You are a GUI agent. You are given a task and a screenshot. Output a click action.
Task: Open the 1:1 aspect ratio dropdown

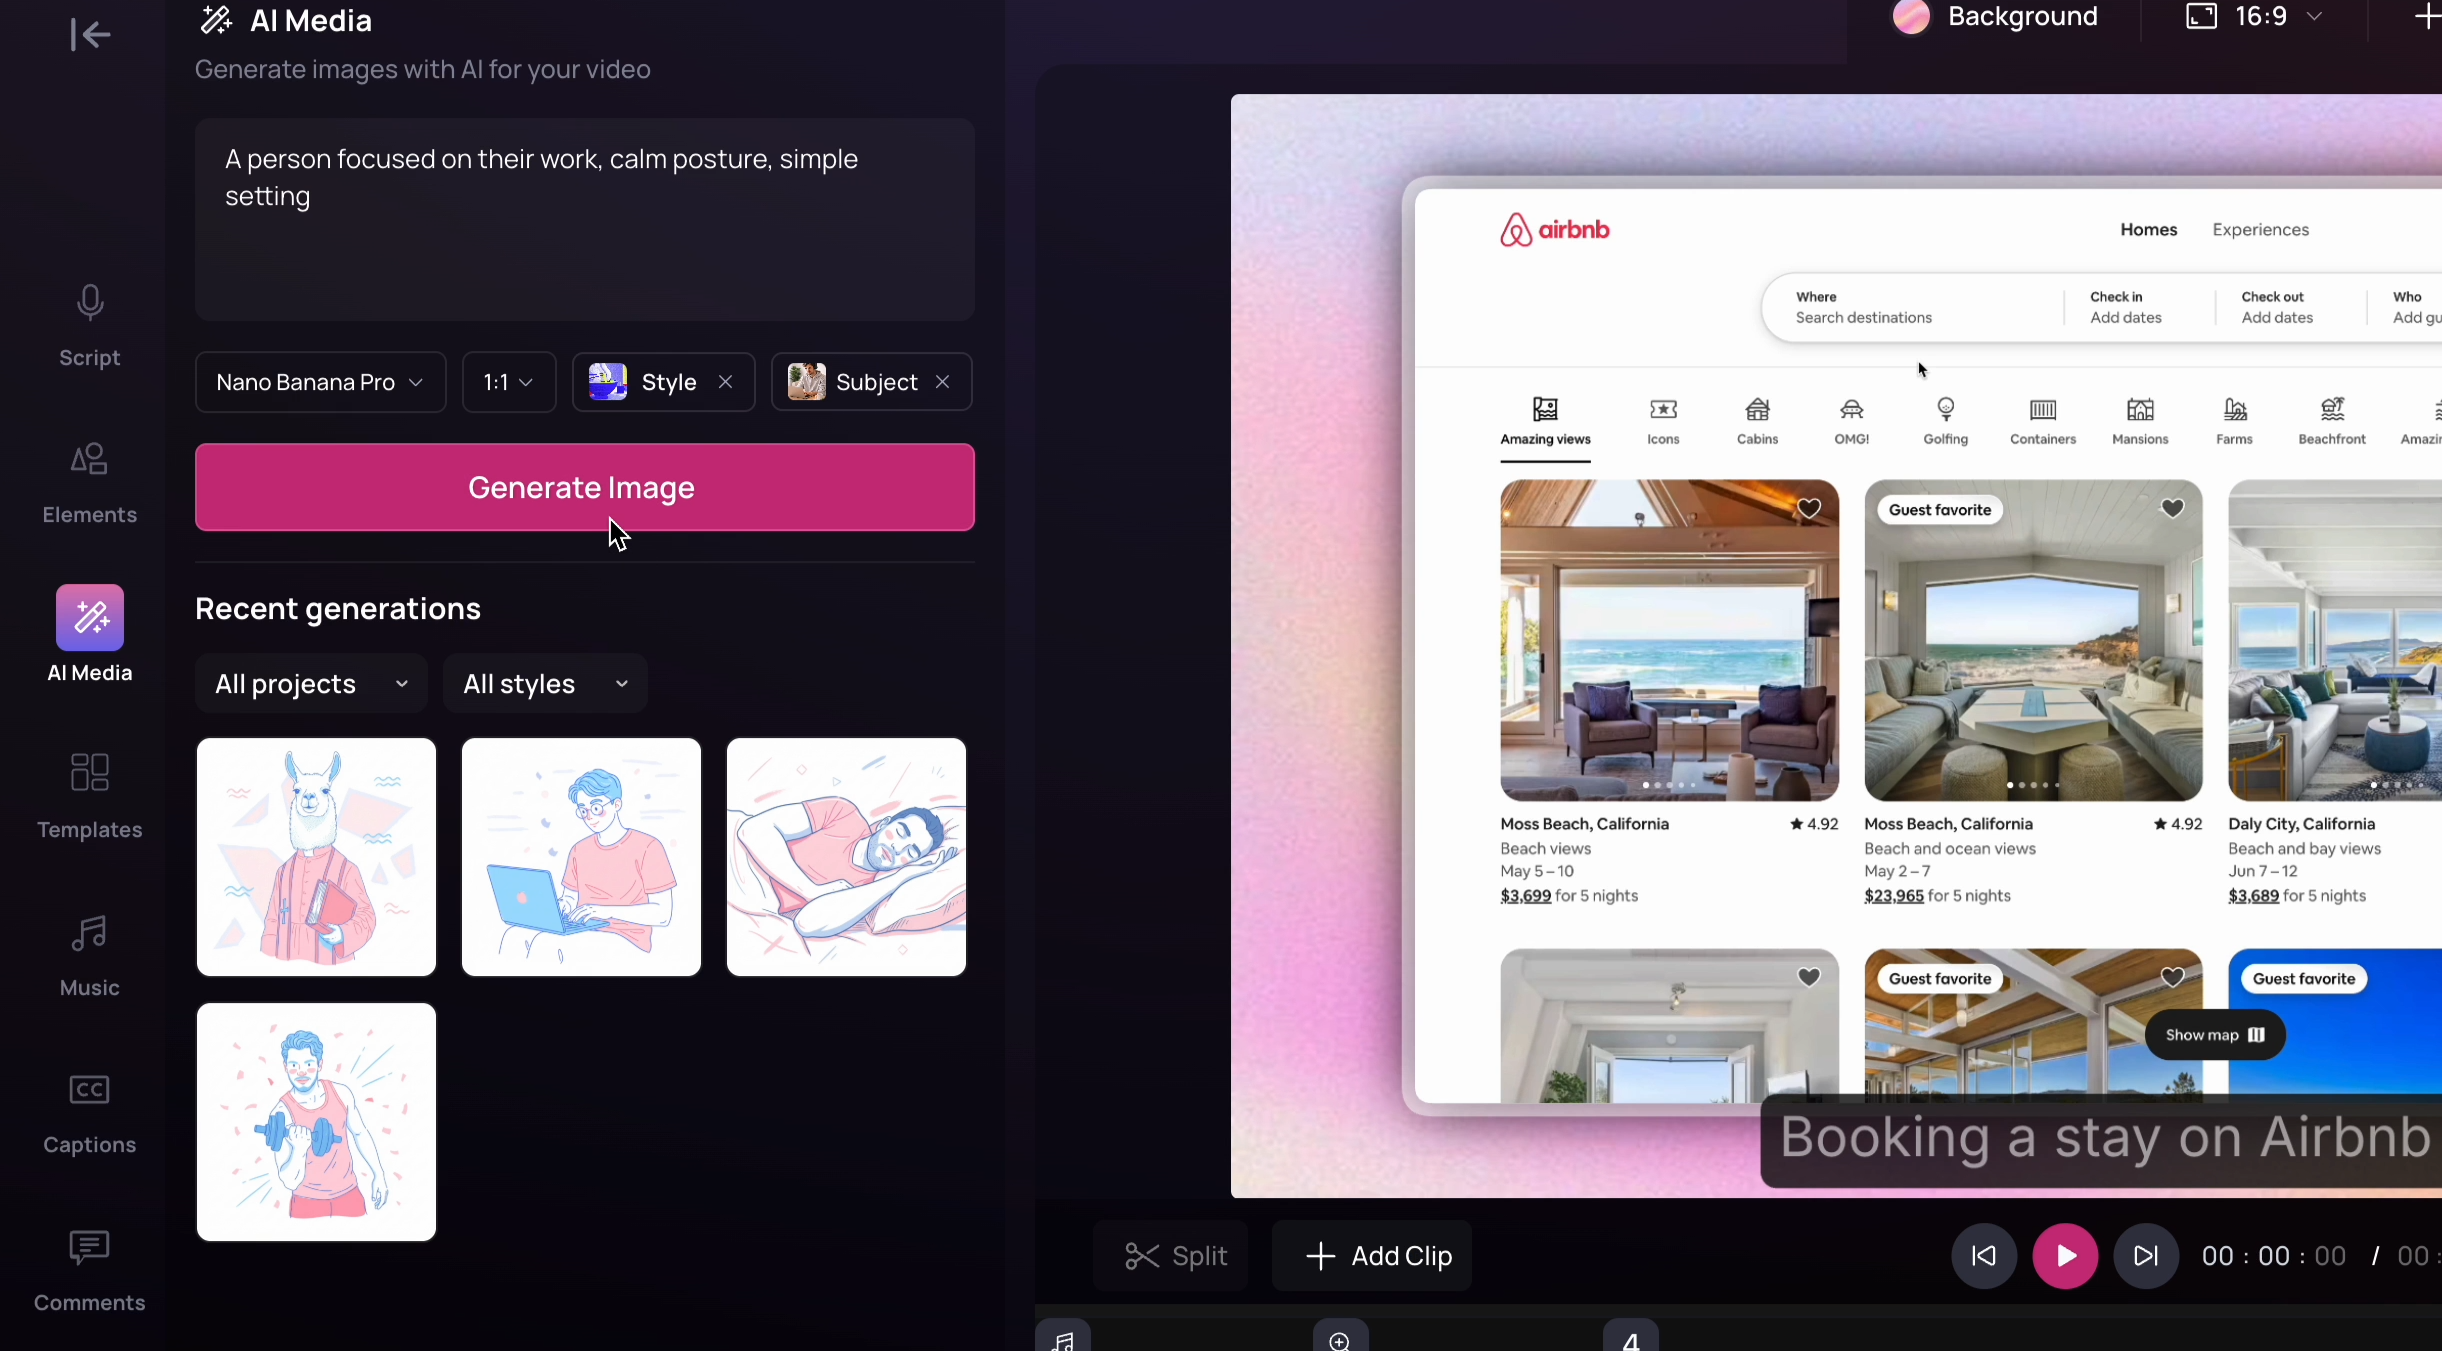[508, 382]
